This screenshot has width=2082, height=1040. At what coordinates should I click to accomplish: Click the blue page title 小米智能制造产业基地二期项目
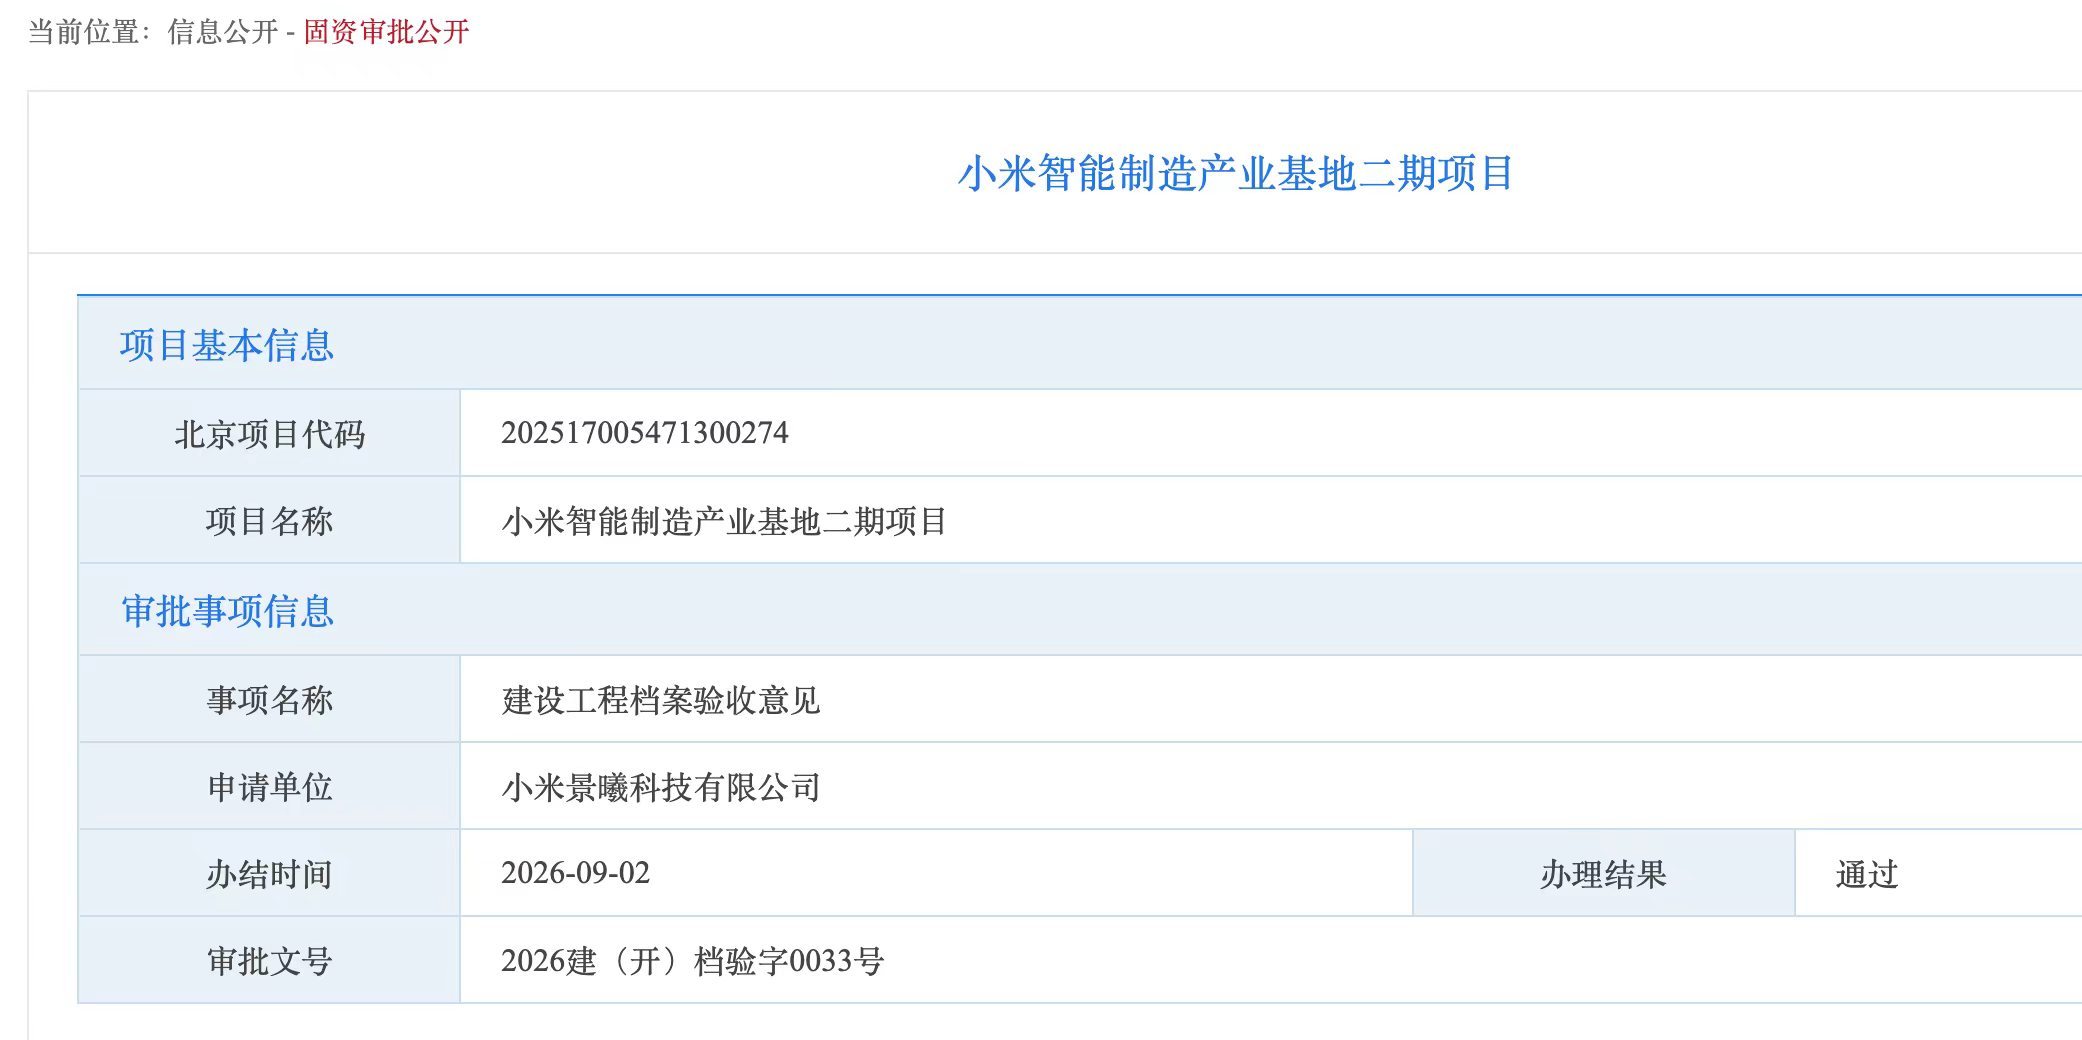click(1236, 174)
